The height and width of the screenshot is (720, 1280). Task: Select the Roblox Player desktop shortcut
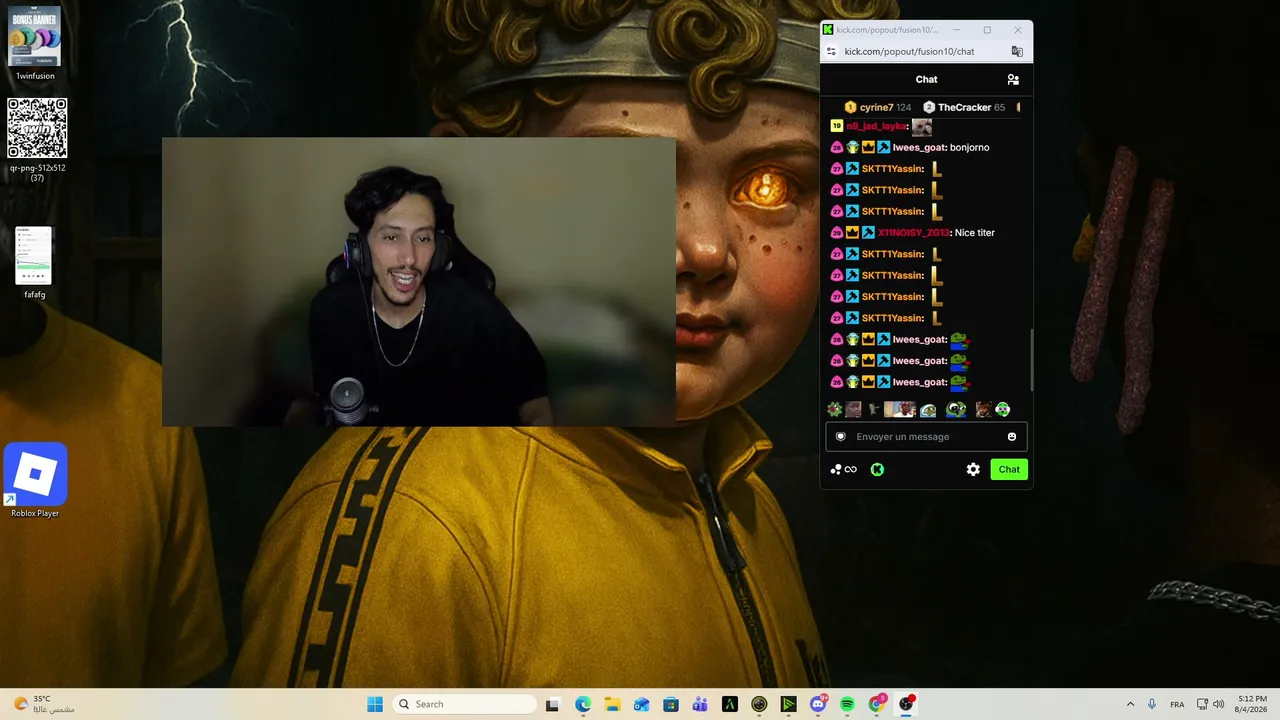click(x=35, y=481)
